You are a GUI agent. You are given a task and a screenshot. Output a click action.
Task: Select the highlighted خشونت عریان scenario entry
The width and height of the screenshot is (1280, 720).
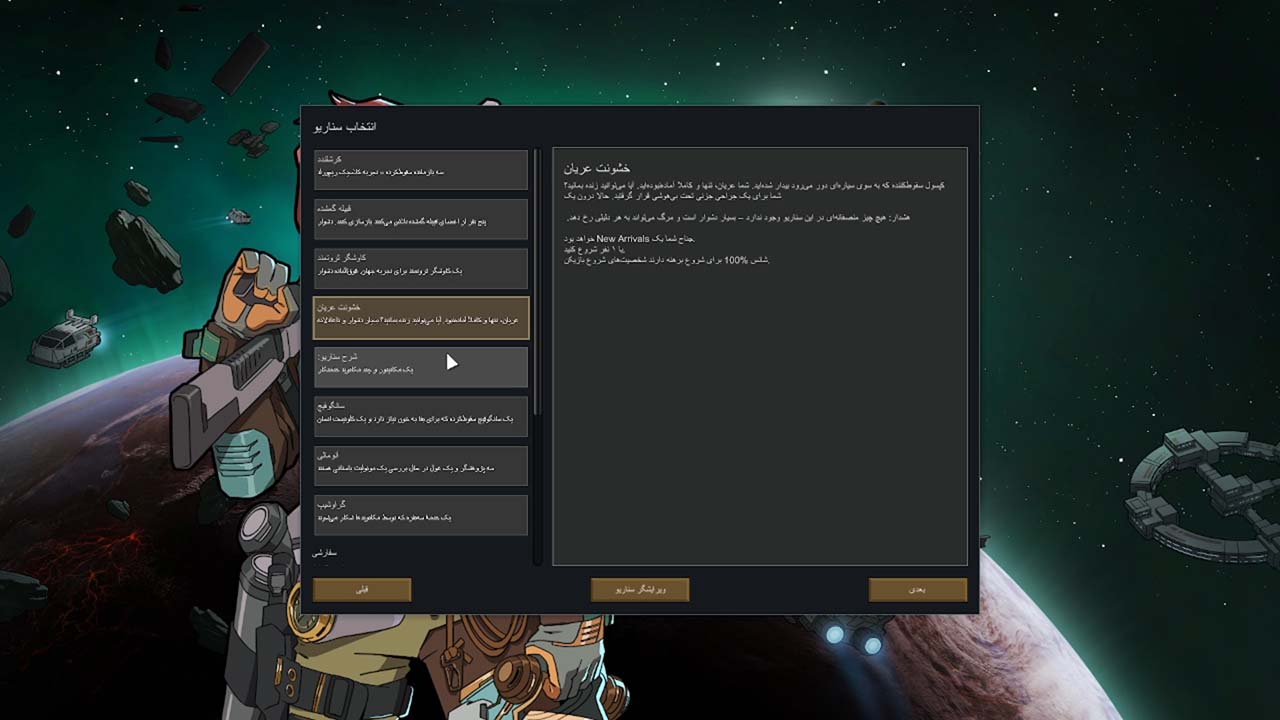click(420, 317)
